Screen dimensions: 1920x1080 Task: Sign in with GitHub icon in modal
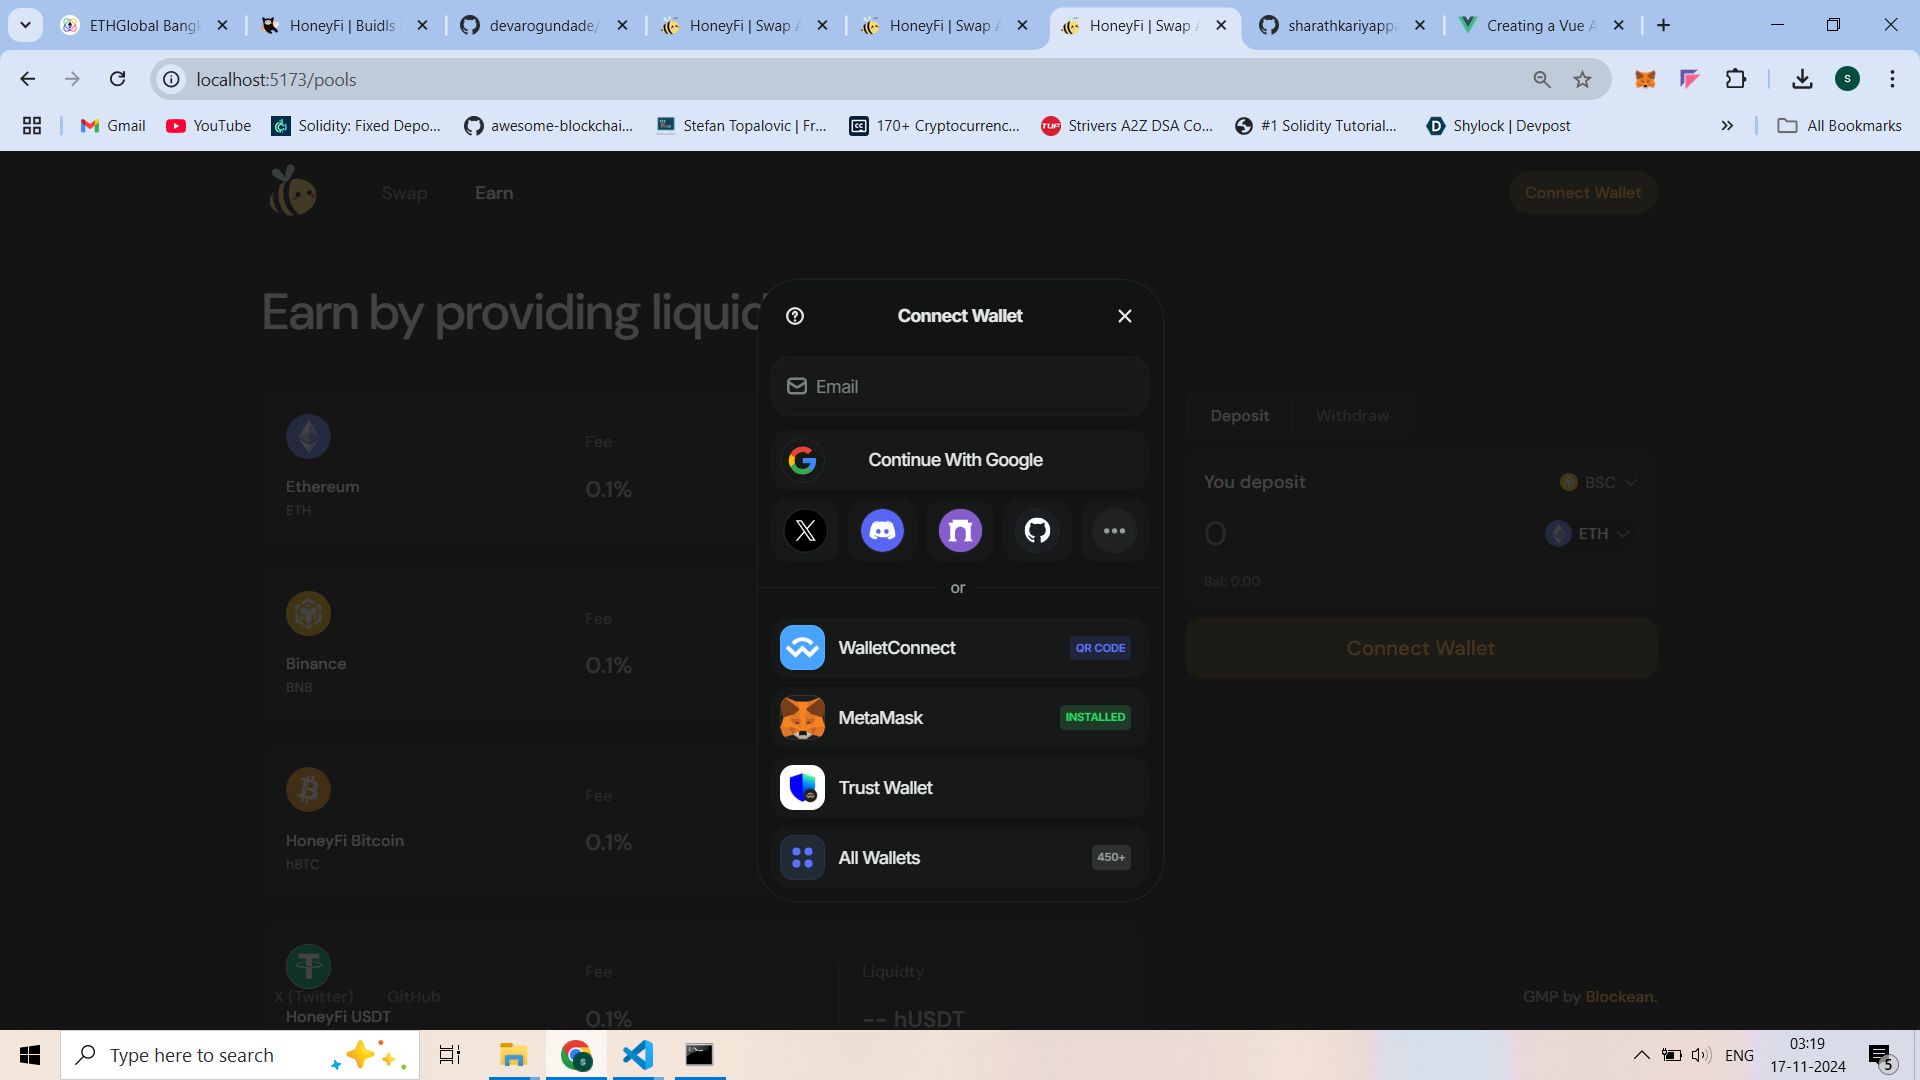[x=1037, y=531]
